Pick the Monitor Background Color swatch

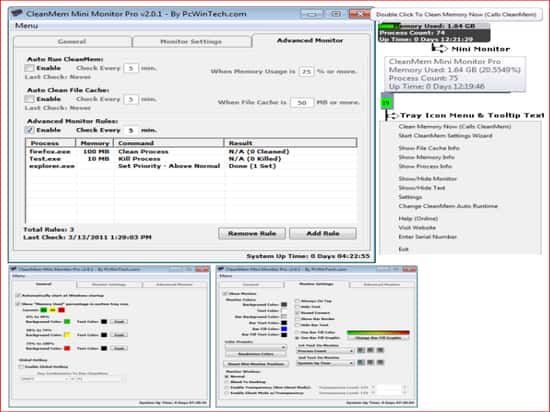(284, 305)
